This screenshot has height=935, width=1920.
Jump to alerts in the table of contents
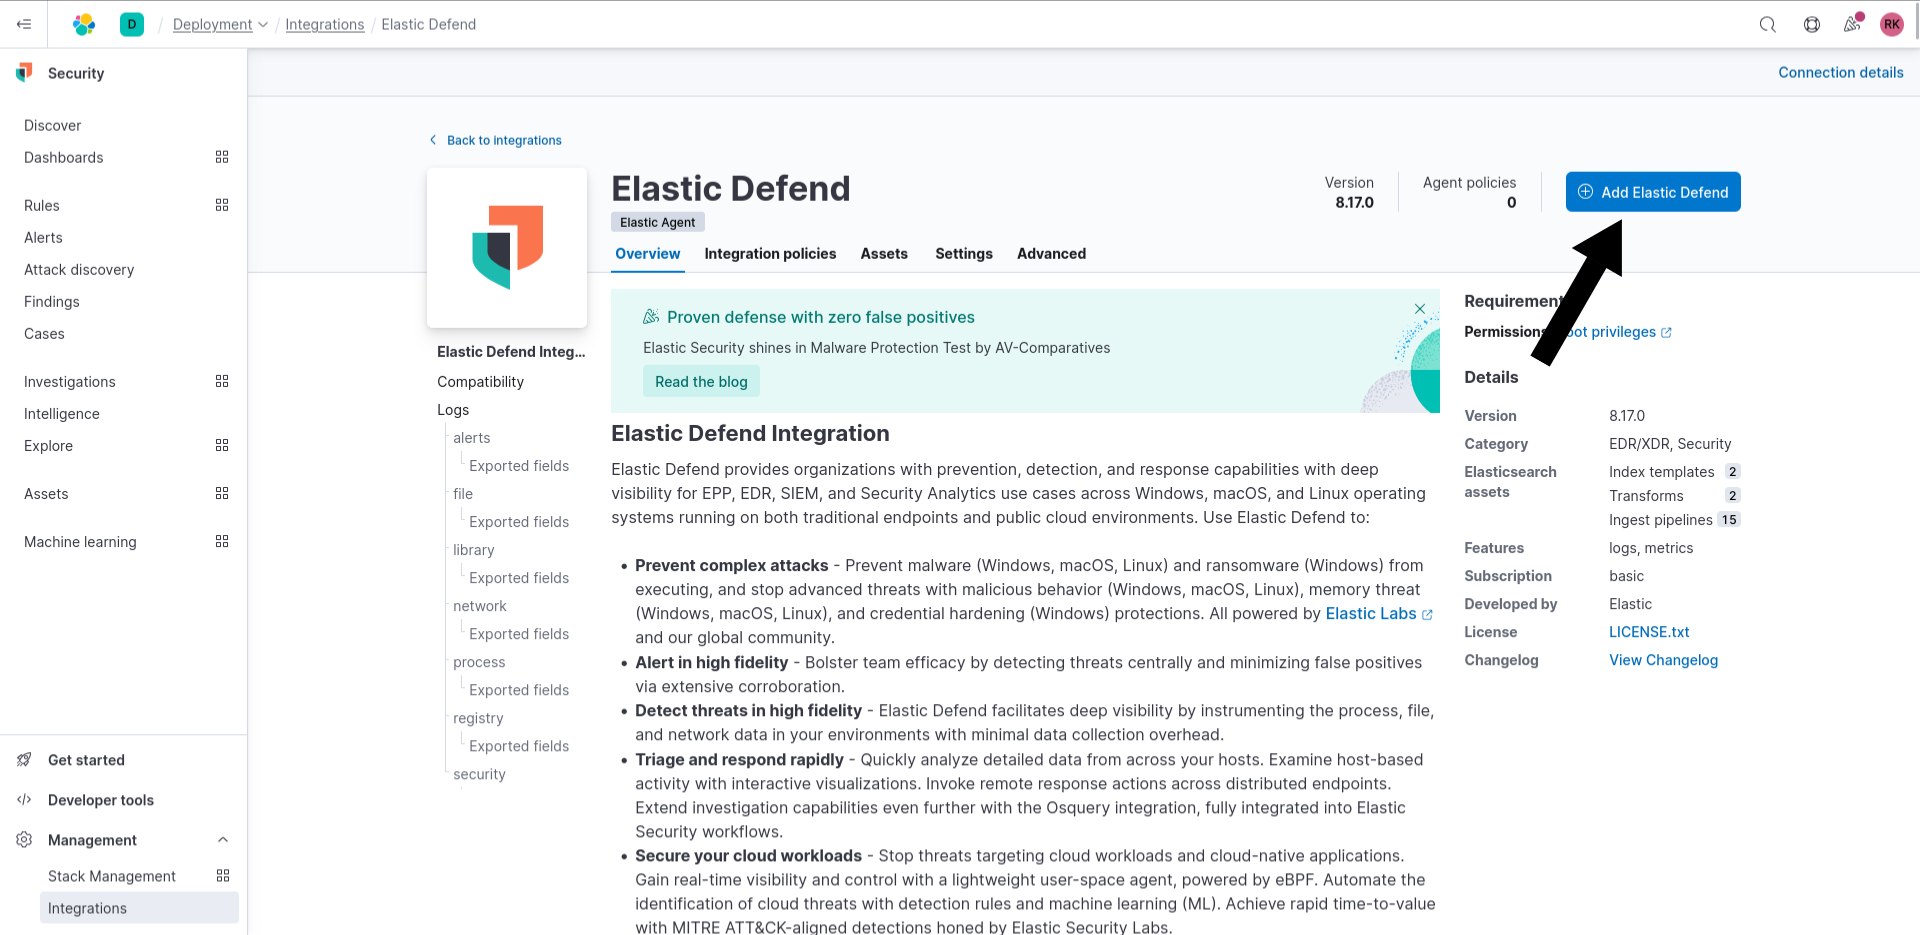point(471,438)
